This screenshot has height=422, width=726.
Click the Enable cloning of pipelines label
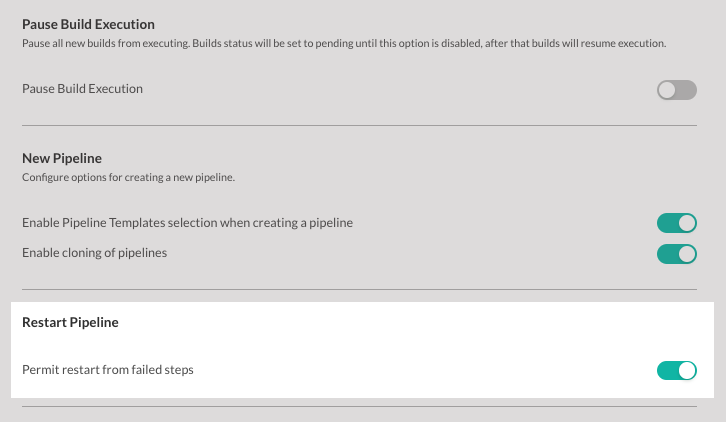(x=94, y=253)
